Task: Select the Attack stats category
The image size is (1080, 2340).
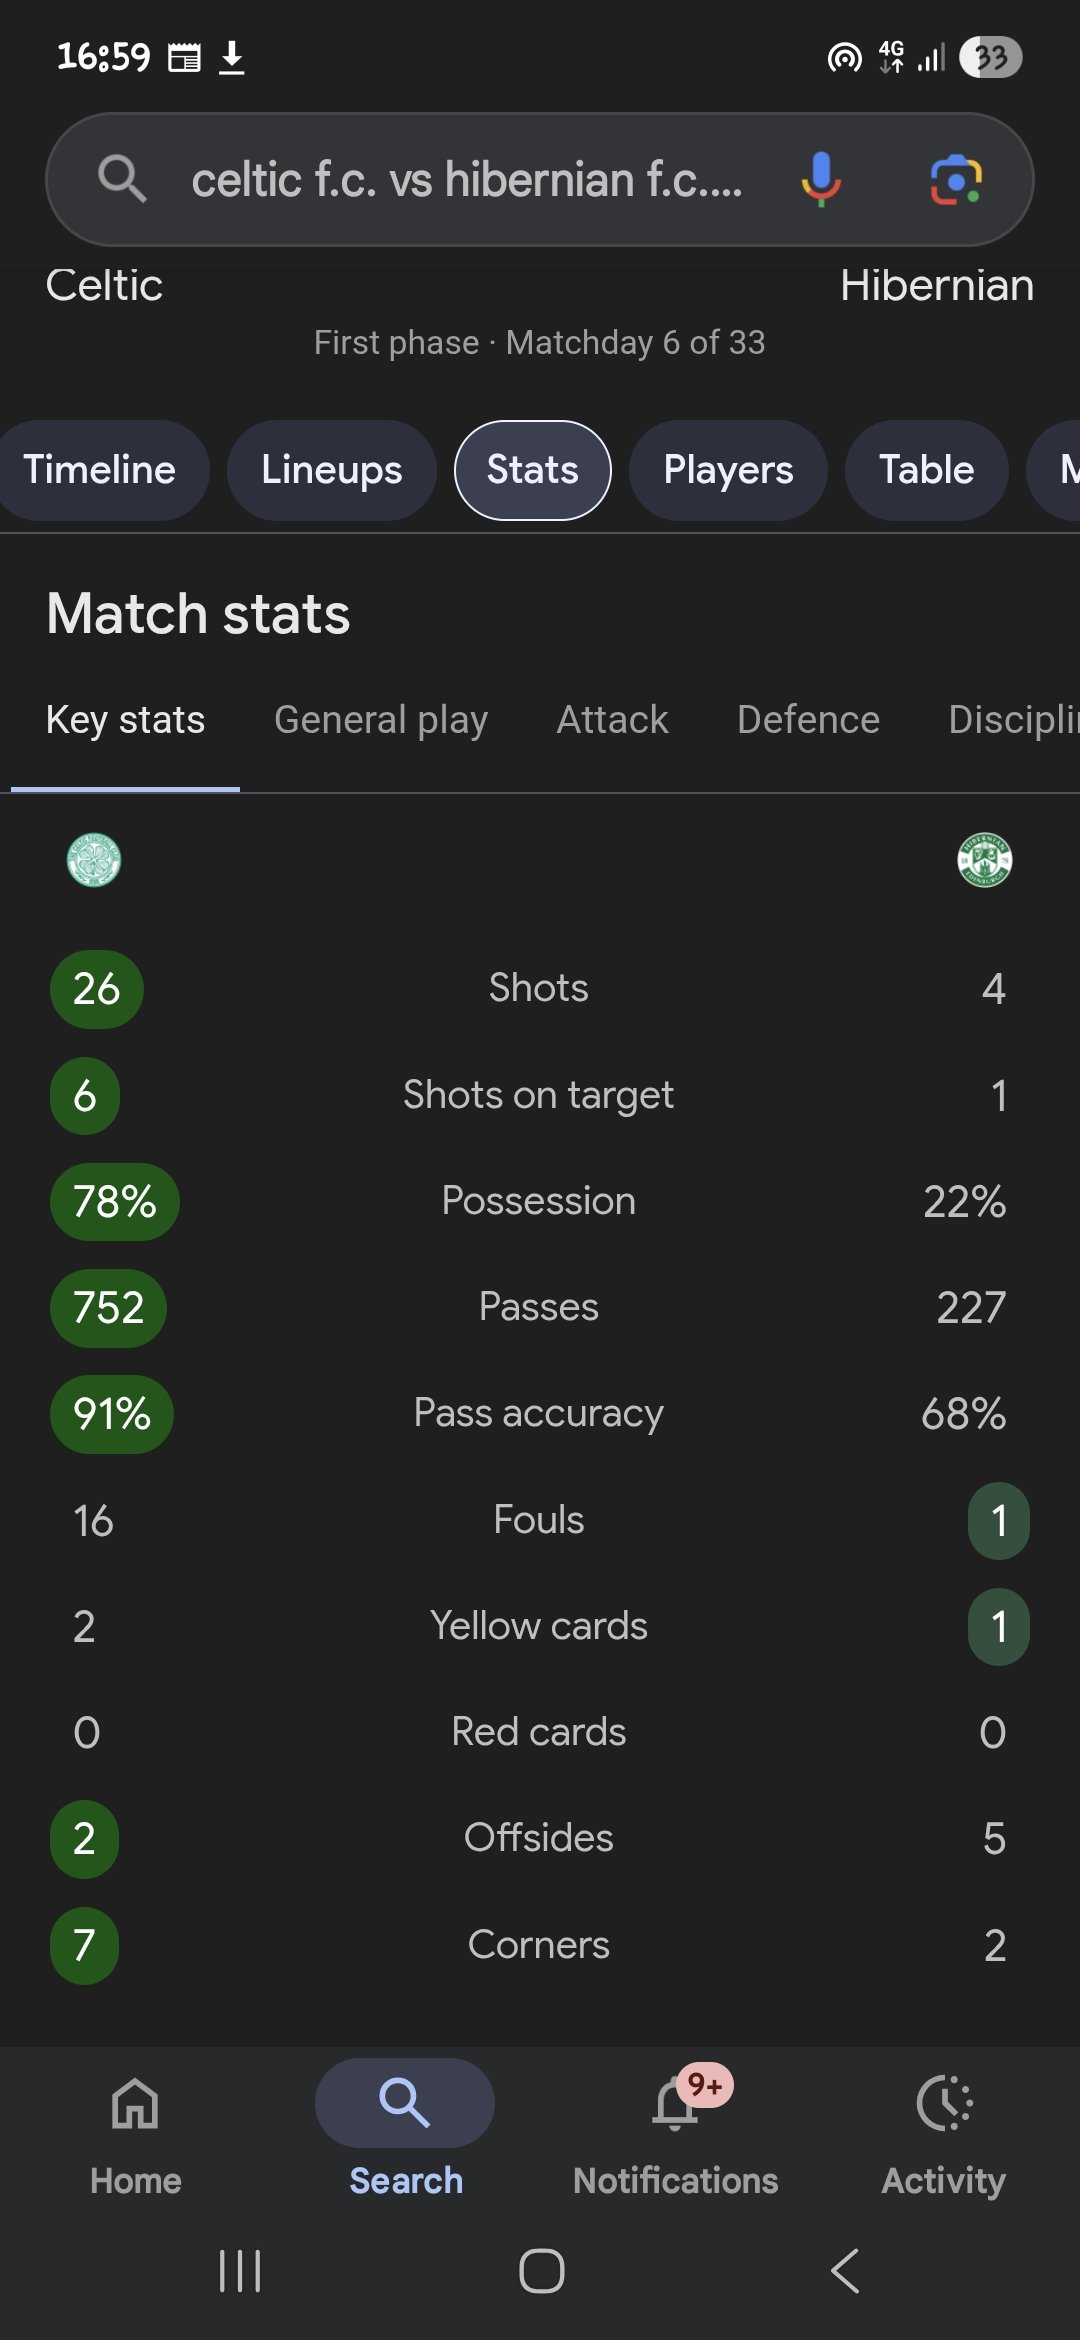Action: click(x=612, y=720)
